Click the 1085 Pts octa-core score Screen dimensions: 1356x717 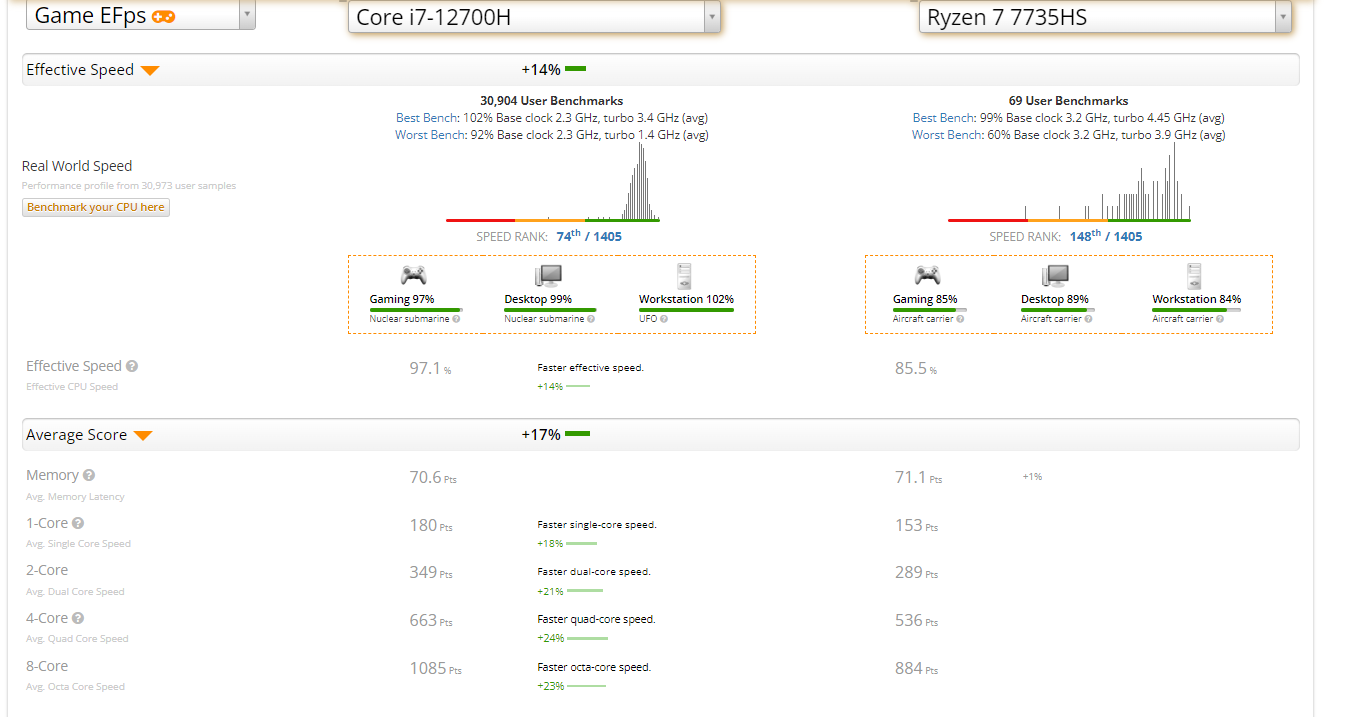435,668
